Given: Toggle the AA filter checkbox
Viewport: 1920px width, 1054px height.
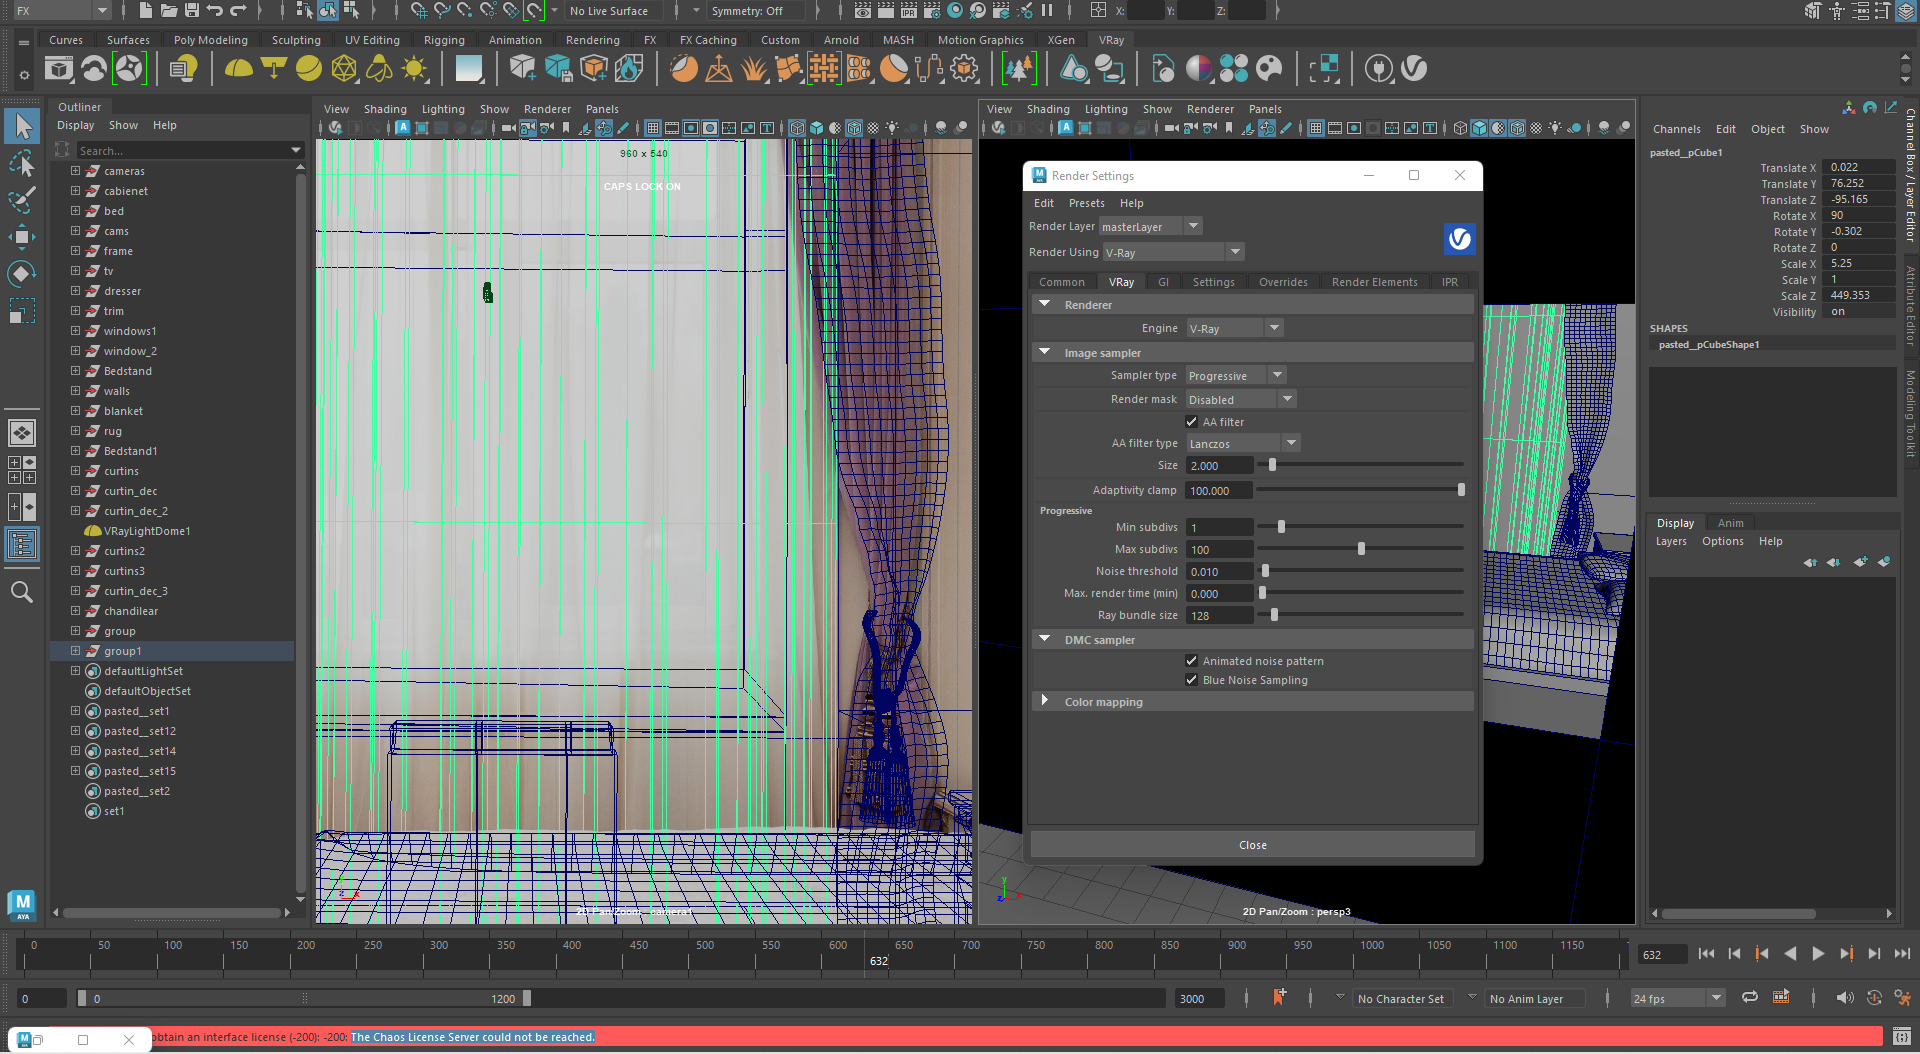Looking at the screenshot, I should (x=1191, y=422).
